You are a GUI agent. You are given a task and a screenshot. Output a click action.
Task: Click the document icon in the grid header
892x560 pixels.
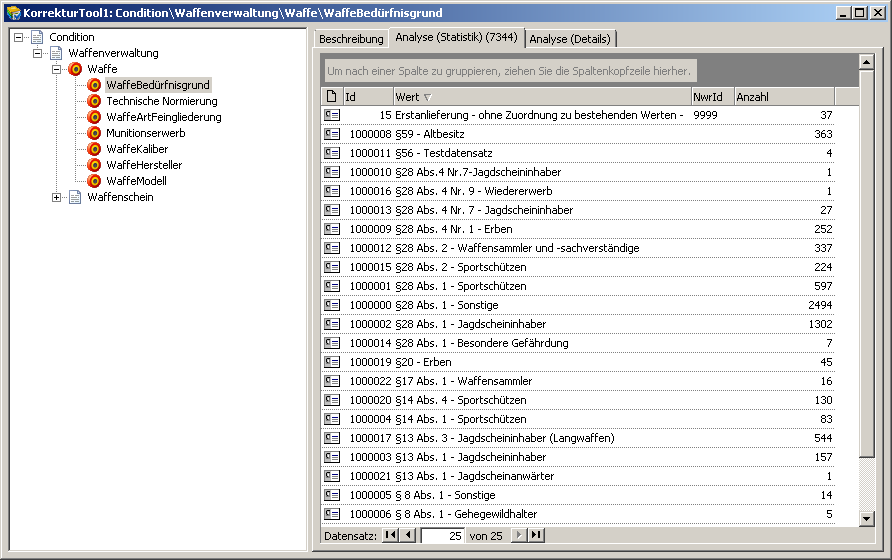point(332,97)
